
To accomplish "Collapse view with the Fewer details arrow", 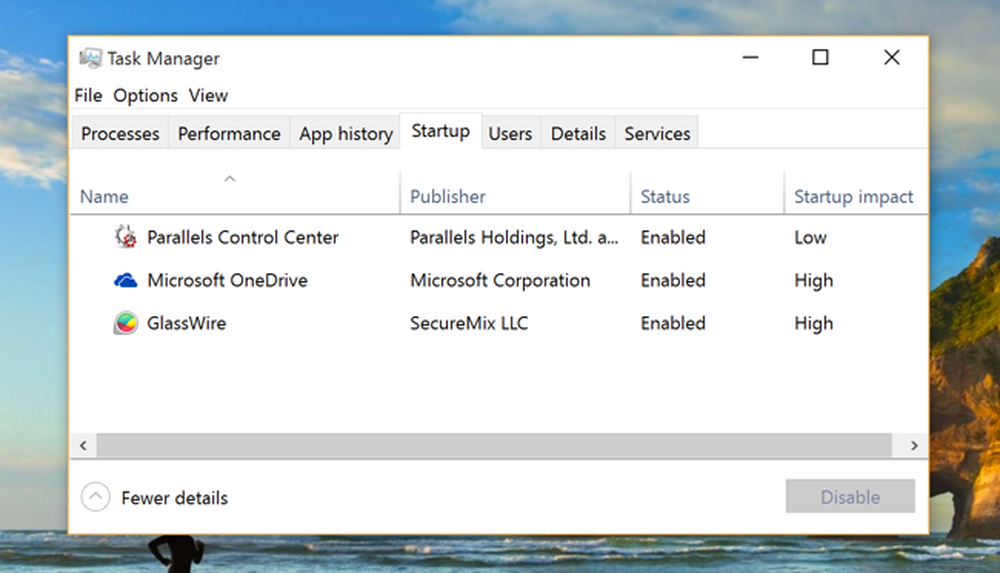I will click(x=96, y=496).
